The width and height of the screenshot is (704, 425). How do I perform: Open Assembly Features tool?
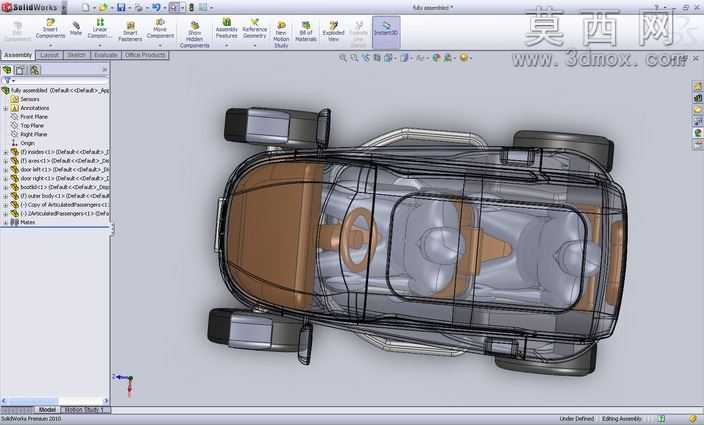tap(226, 29)
